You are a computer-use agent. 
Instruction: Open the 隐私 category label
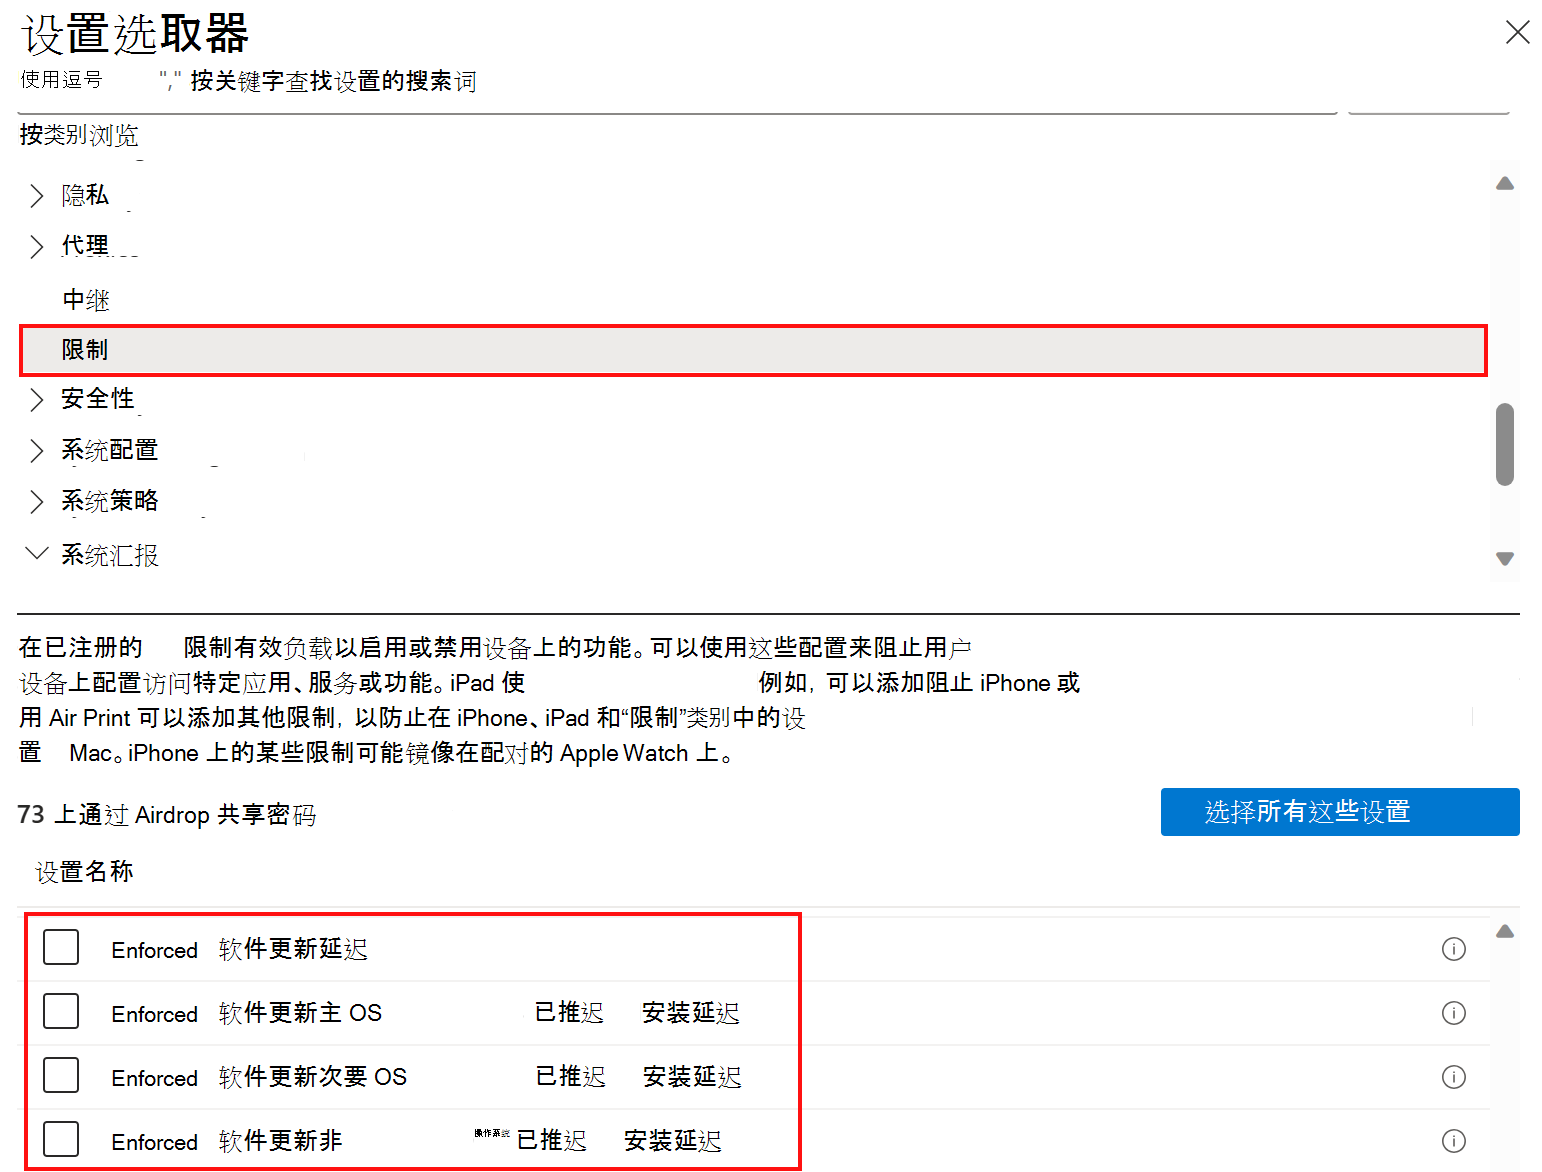point(85,195)
